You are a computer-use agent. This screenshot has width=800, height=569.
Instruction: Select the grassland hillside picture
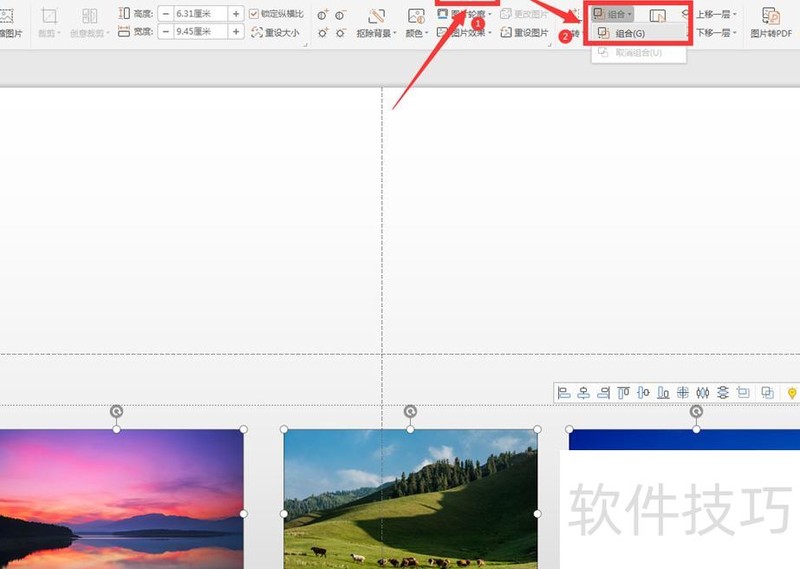(410, 500)
